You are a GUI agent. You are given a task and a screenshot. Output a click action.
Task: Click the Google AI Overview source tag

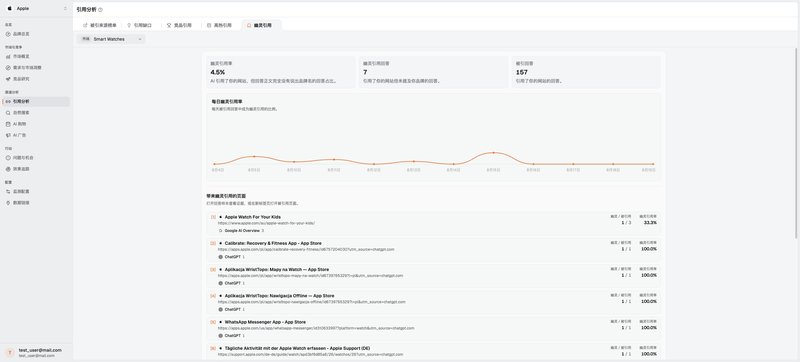tap(241, 230)
